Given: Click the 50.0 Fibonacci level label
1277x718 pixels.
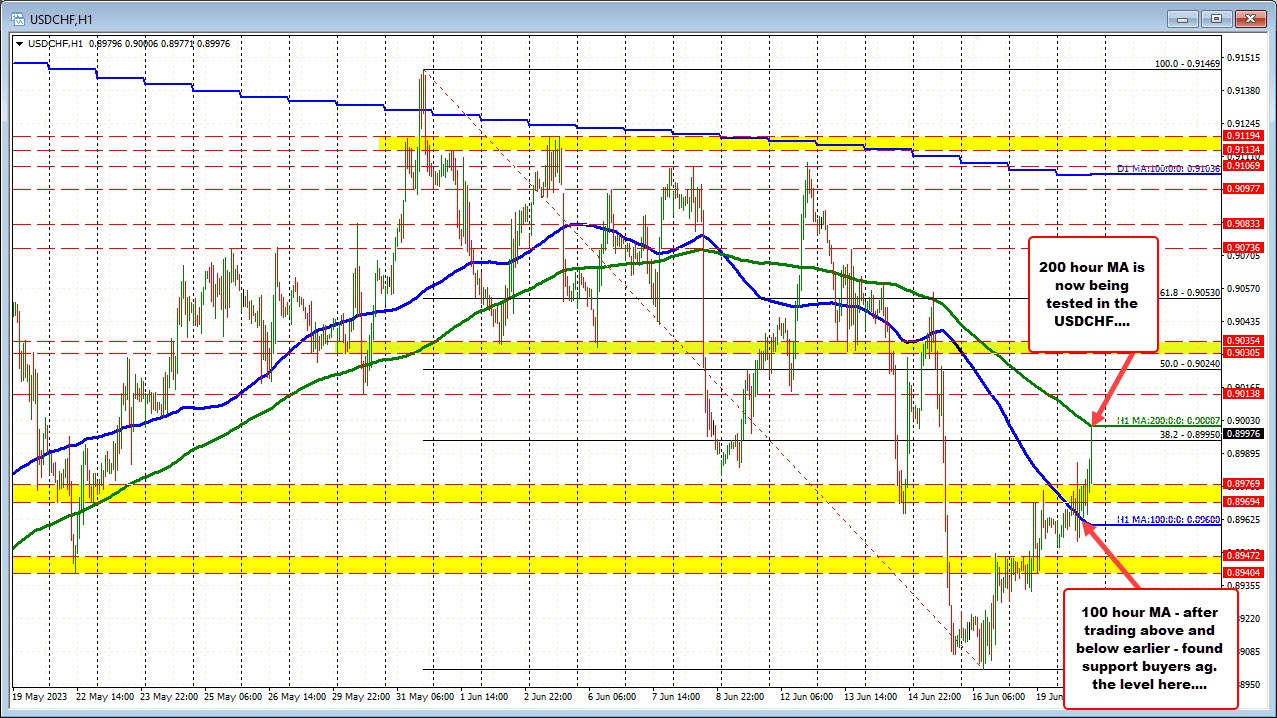Looking at the screenshot, I should (1189, 364).
